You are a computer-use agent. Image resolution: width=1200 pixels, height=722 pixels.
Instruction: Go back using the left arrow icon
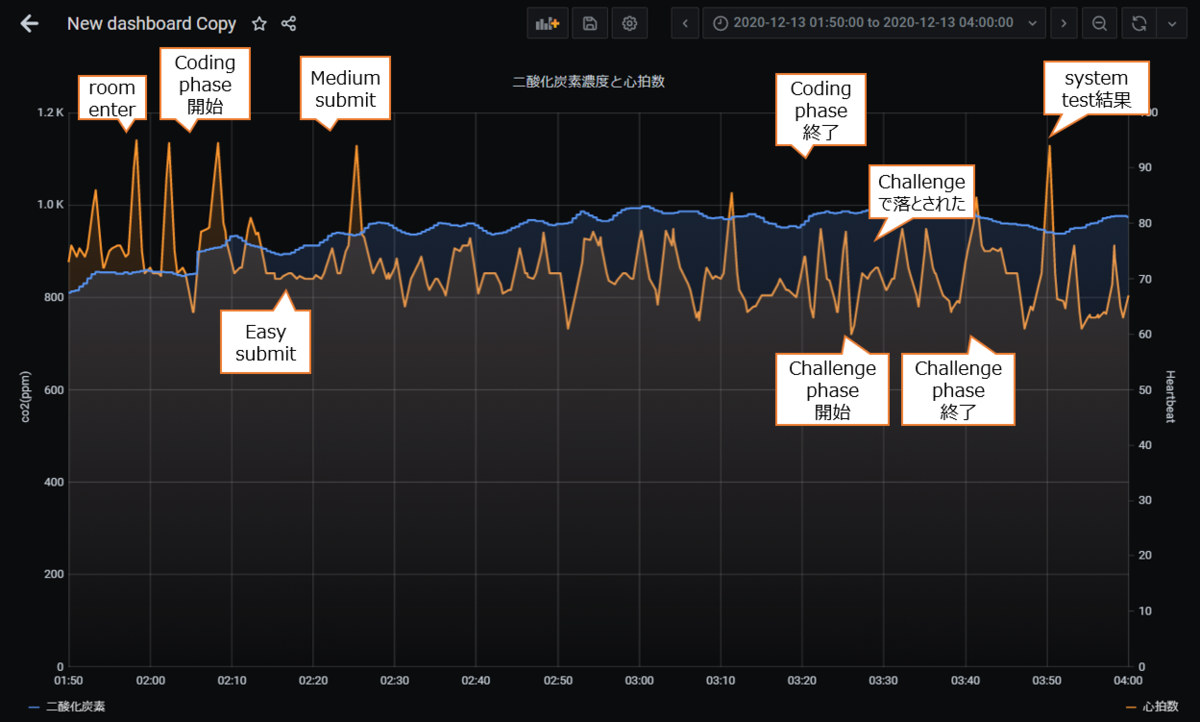pyautogui.click(x=29, y=23)
